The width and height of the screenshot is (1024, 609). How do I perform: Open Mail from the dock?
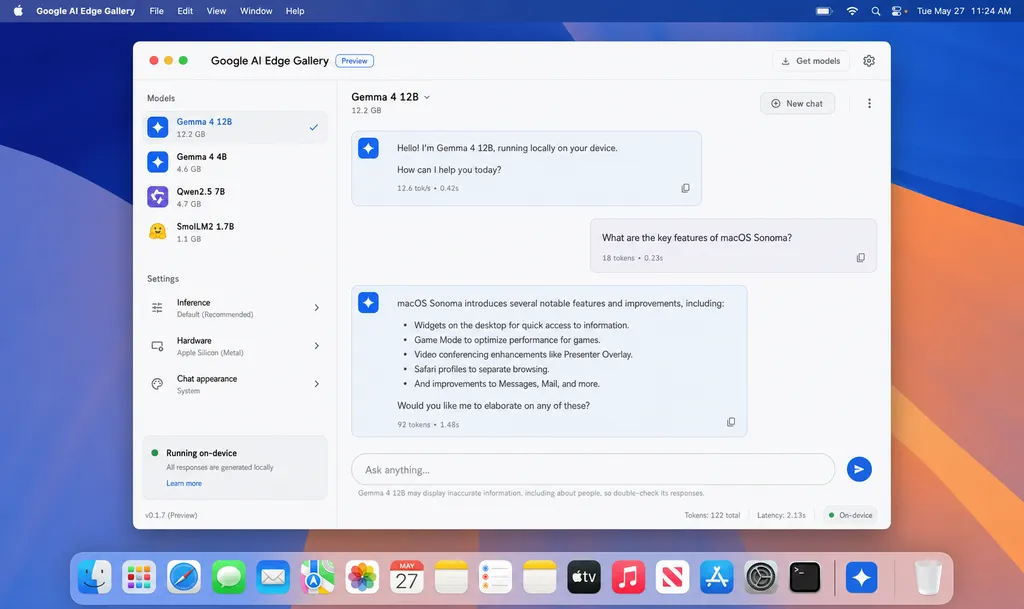click(273, 577)
